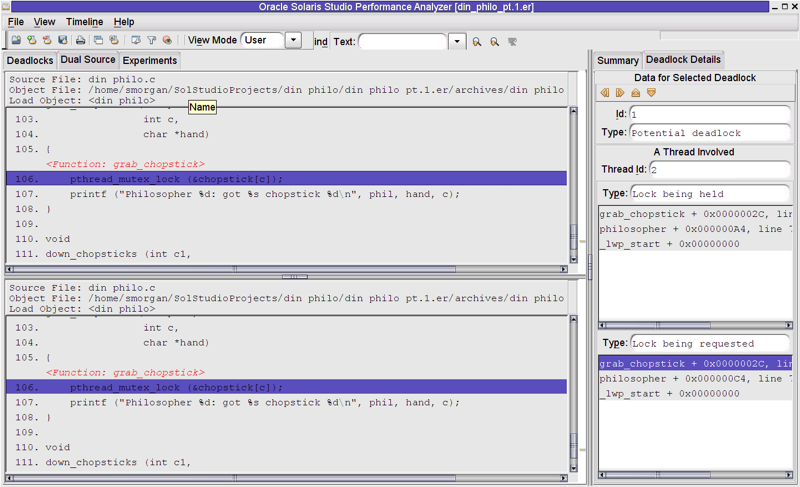Click the toolbar icon right of New Window
Viewport: 800px width, 487px height.
tap(114, 40)
